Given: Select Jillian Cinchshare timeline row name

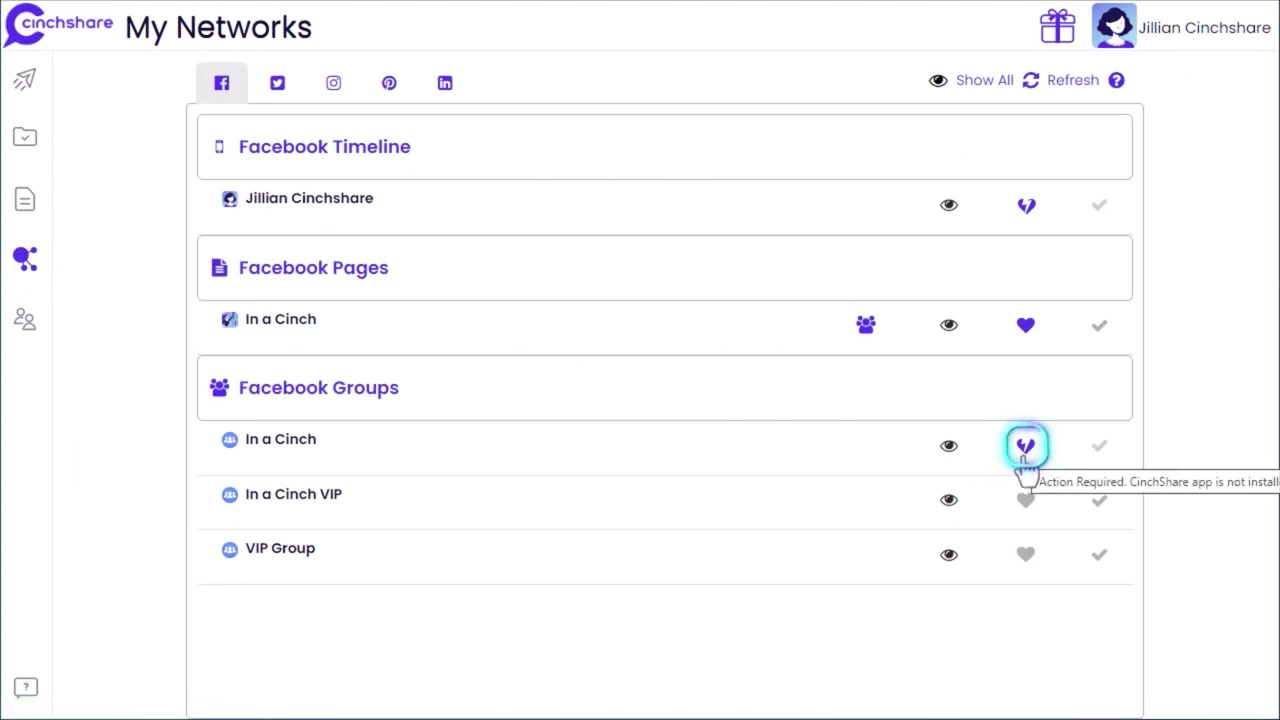Looking at the screenshot, I should pos(309,198).
